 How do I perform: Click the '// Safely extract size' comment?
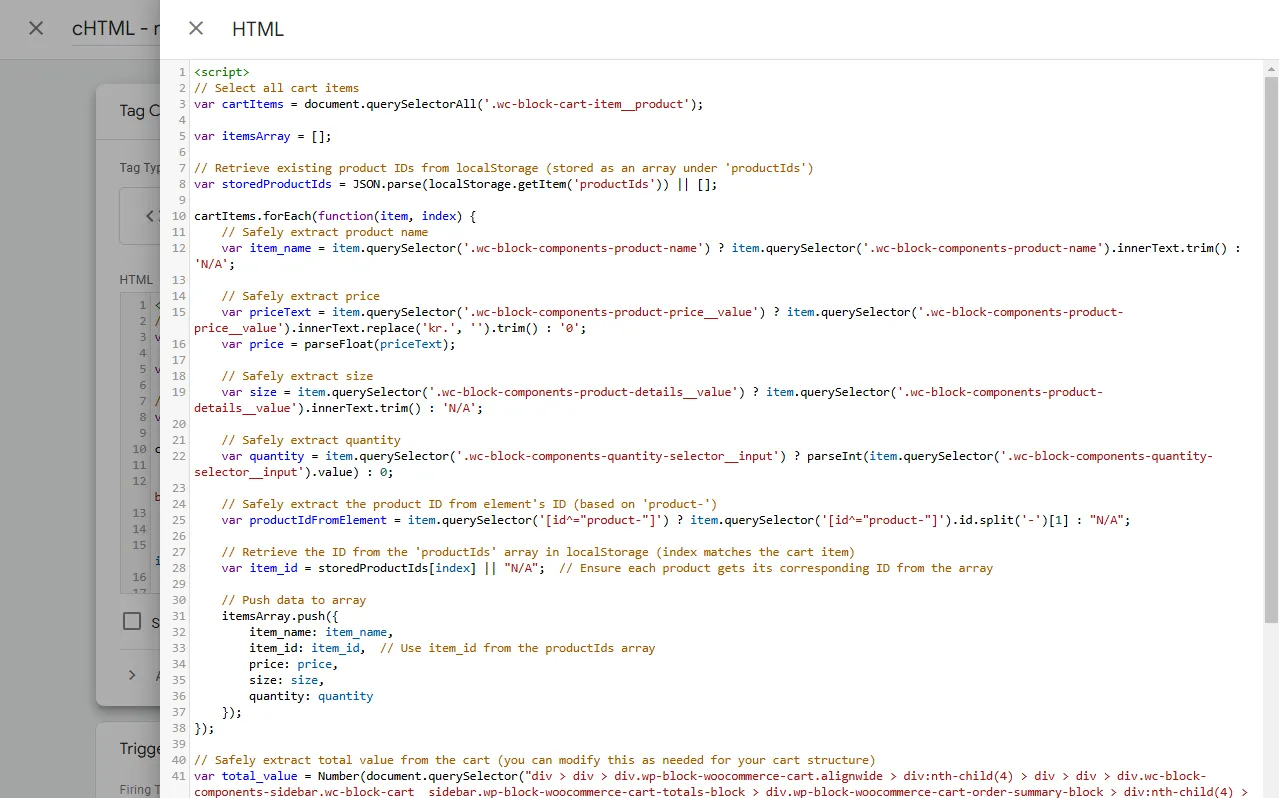tap(297, 376)
